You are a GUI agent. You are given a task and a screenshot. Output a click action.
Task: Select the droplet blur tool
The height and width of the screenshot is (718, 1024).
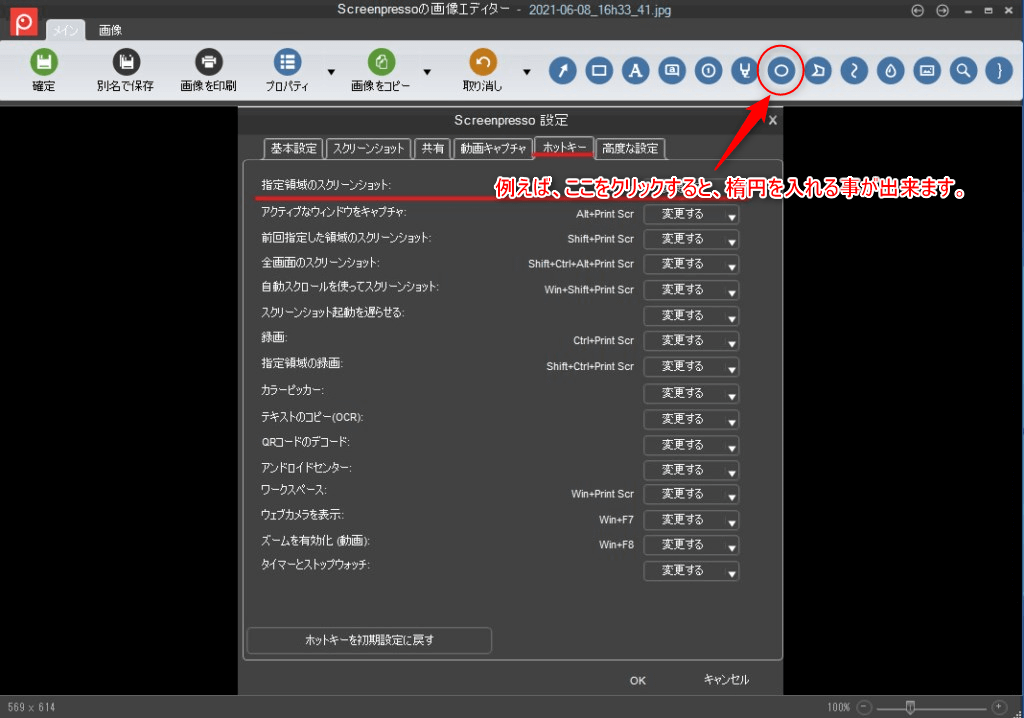tap(891, 71)
